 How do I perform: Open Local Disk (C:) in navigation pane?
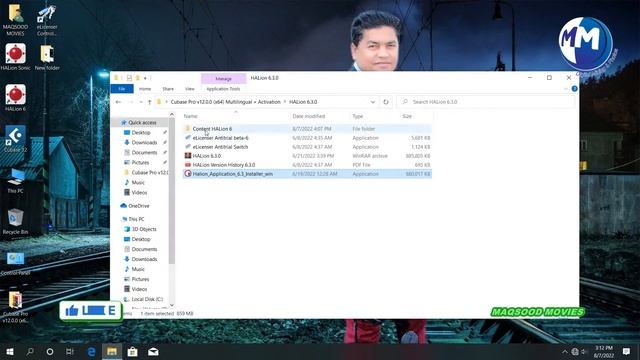click(x=147, y=299)
